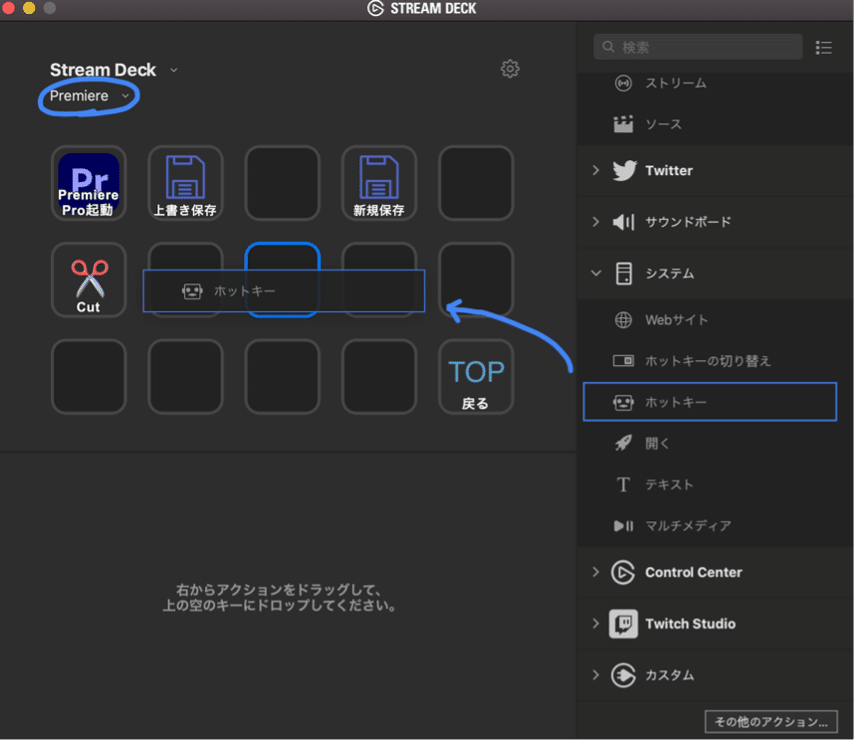Click the マルチメディア play-pause icon
The image size is (858, 742).
point(623,526)
